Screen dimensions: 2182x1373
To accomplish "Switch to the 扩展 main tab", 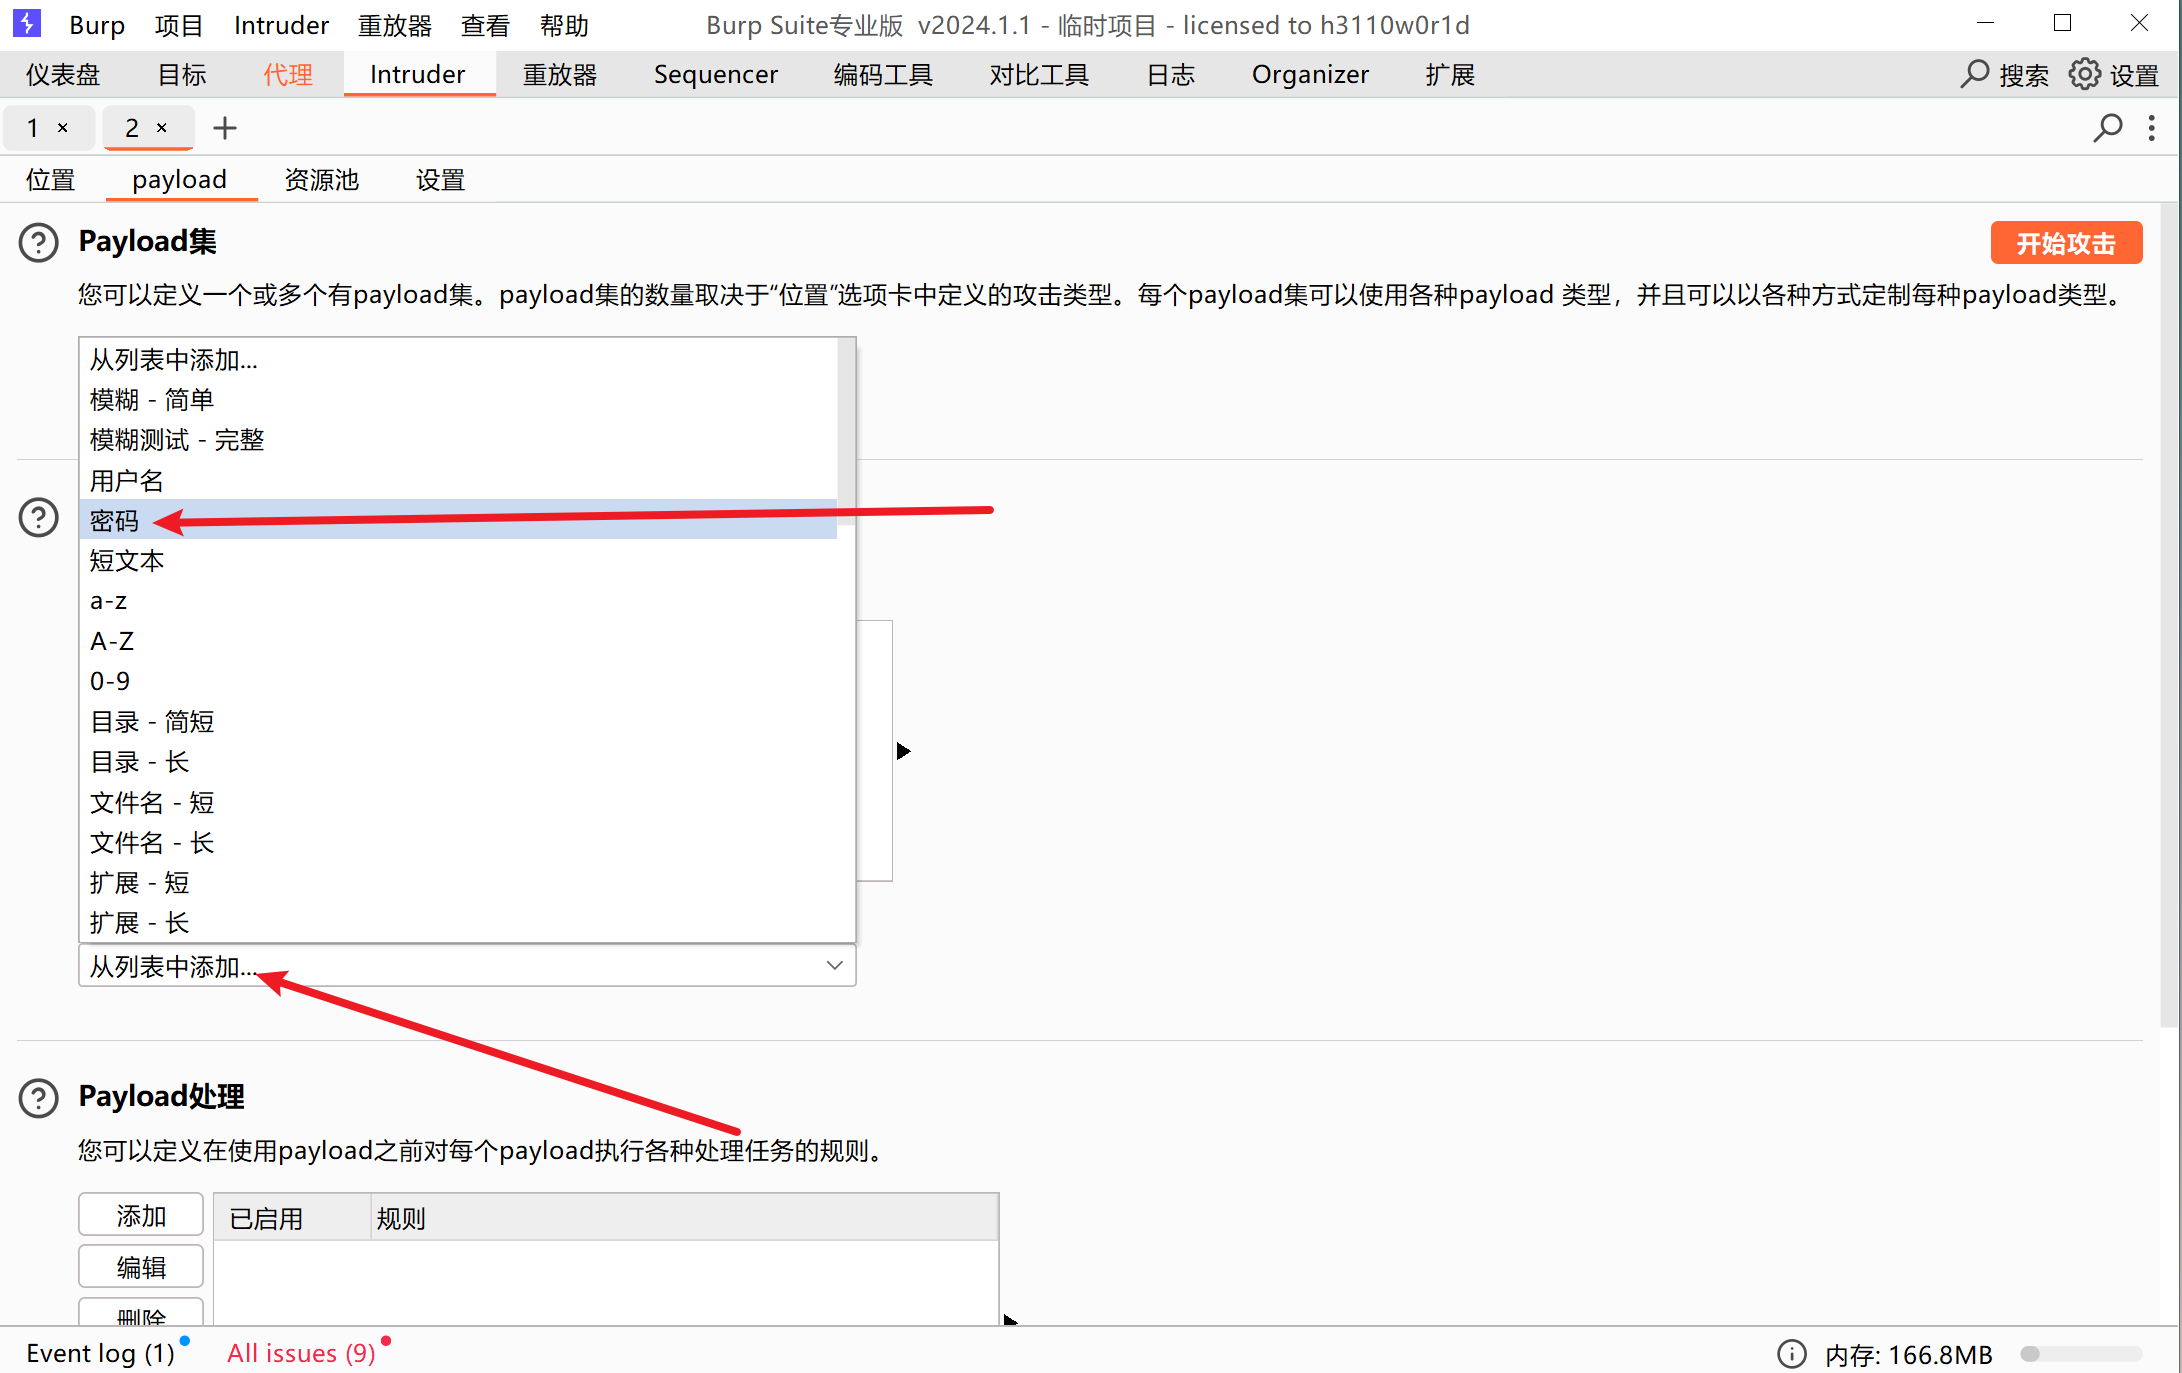I will pyautogui.click(x=1450, y=74).
